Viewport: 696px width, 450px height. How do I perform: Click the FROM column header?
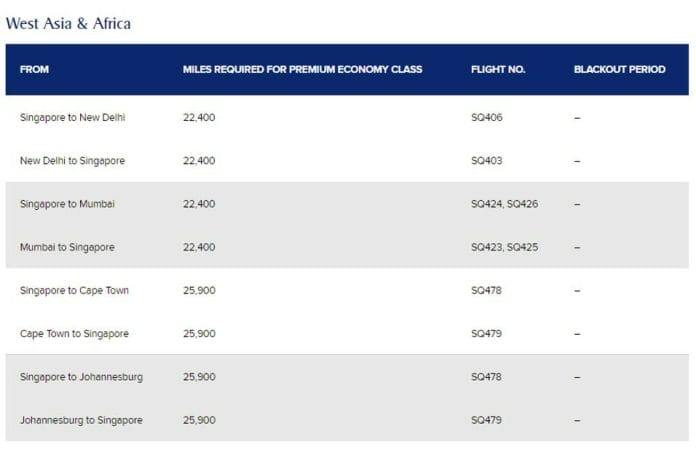pyautogui.click(x=34, y=69)
